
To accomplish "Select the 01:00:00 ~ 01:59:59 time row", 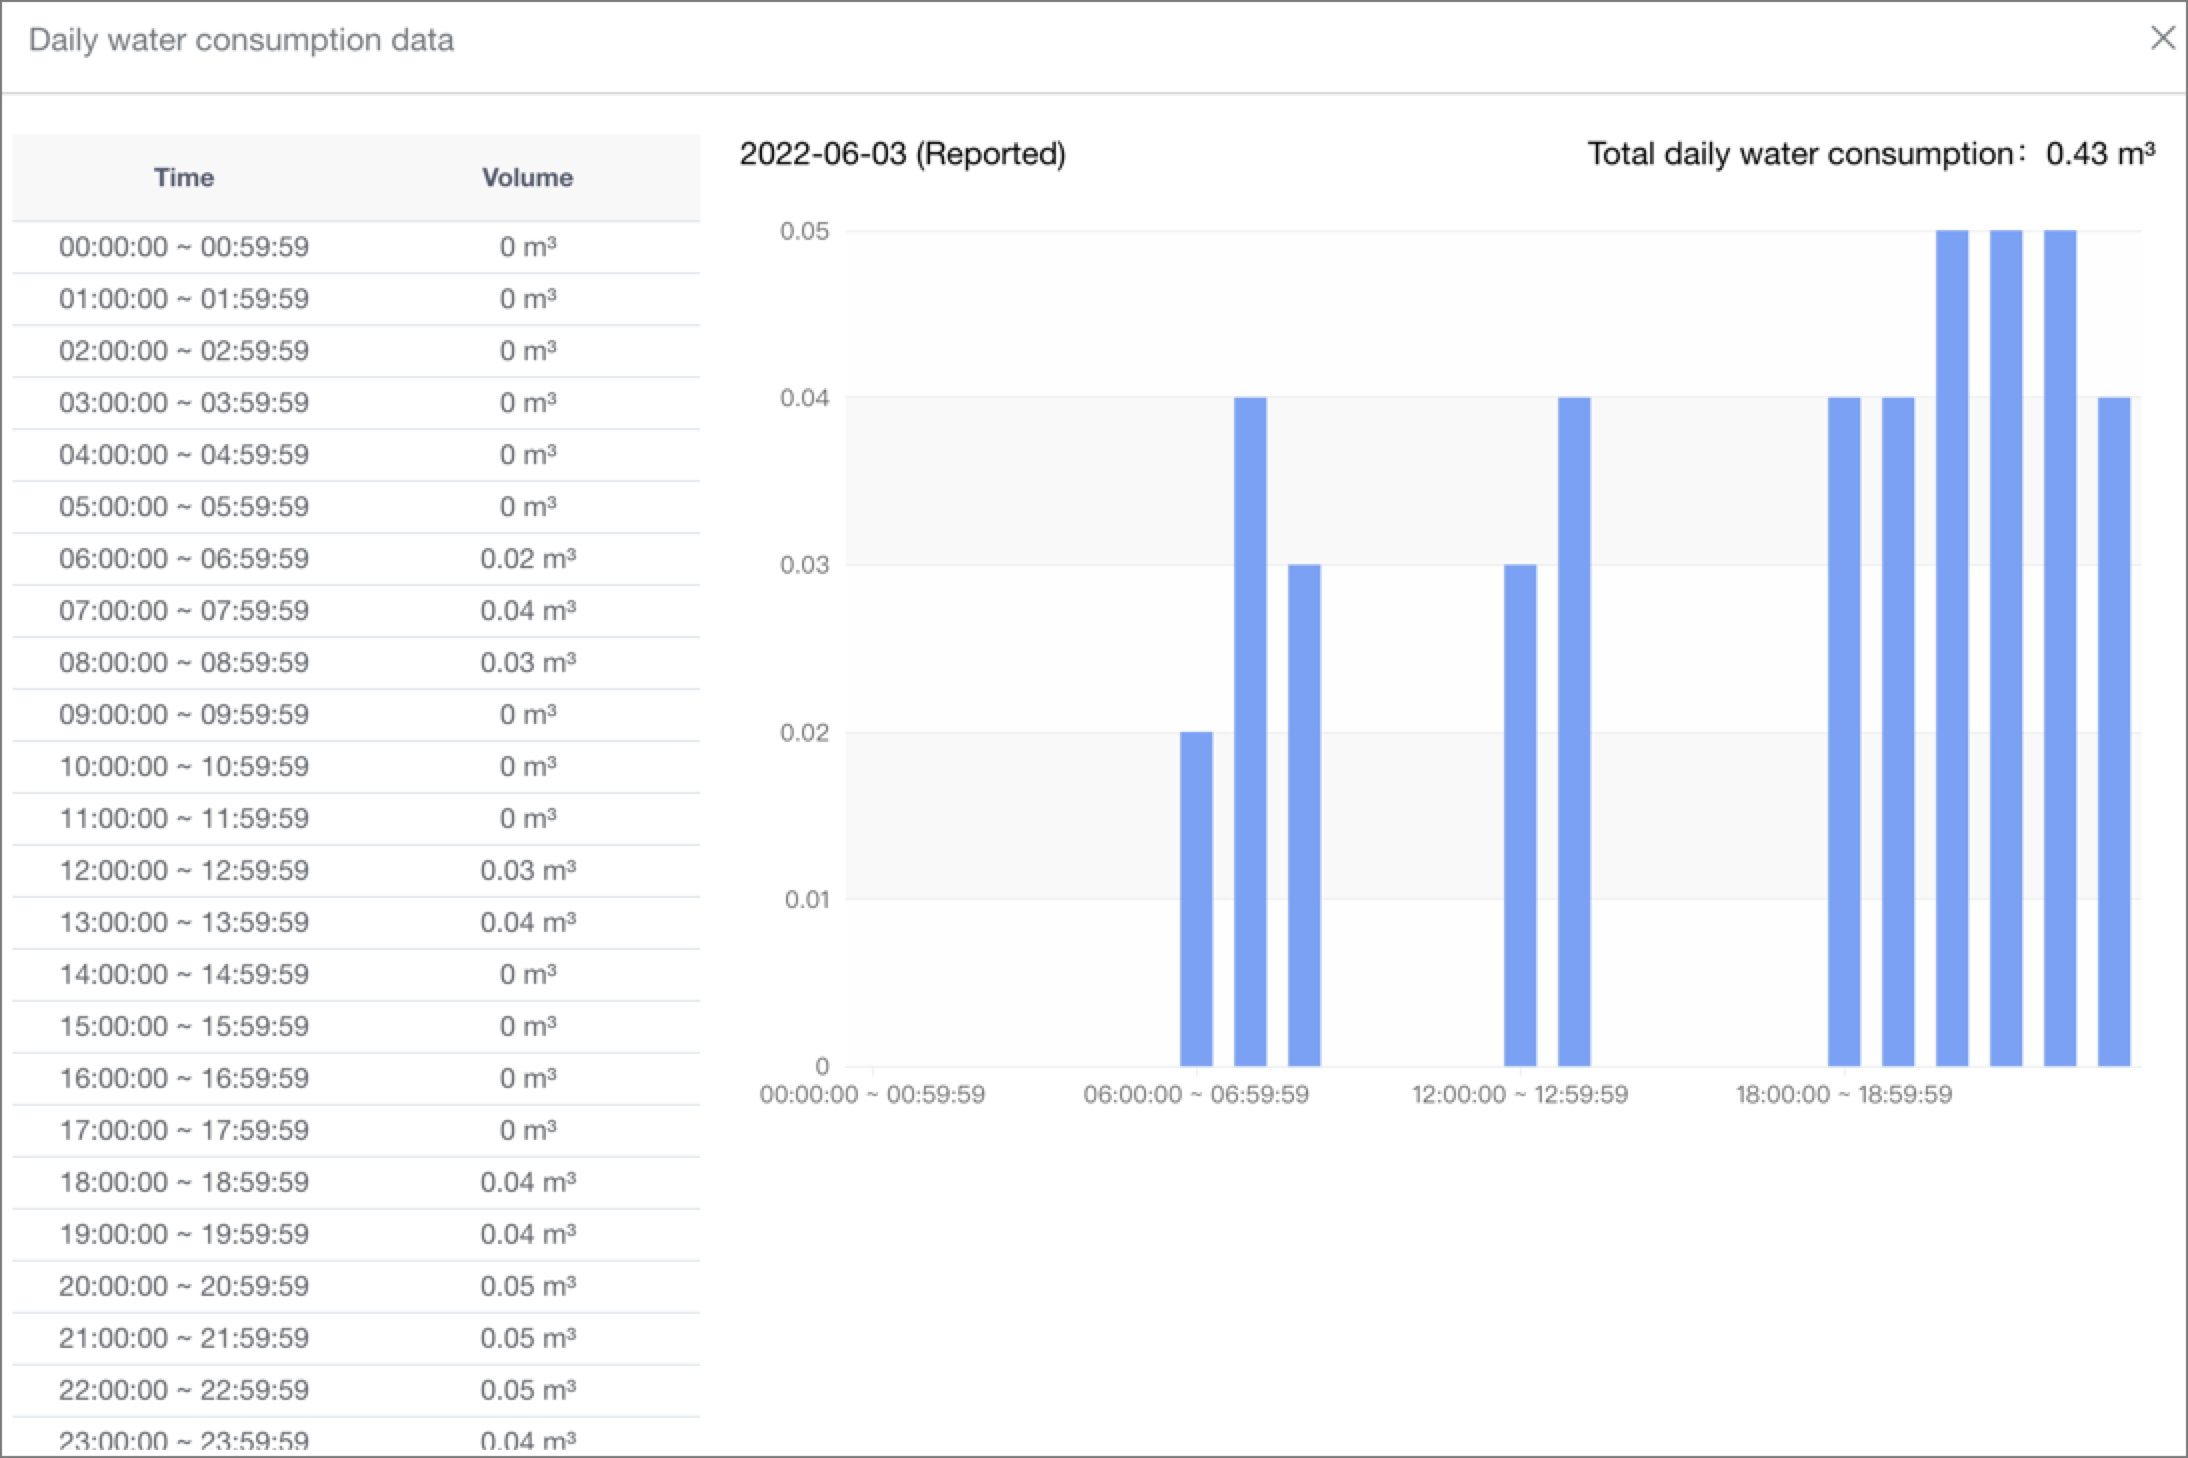I will tap(356, 299).
